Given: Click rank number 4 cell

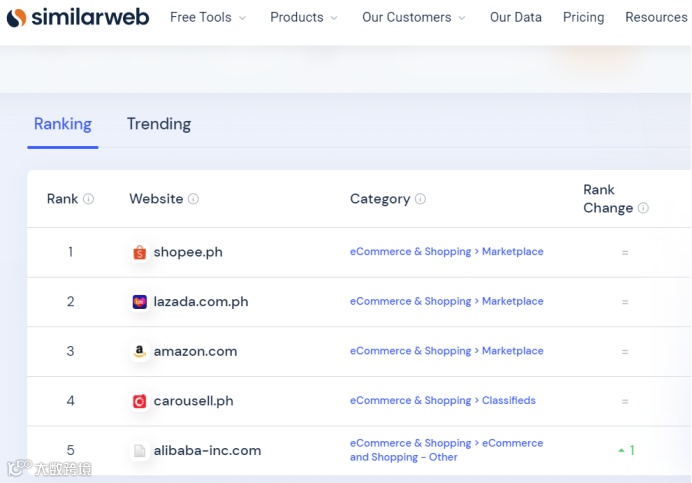Looking at the screenshot, I should 70,401.
